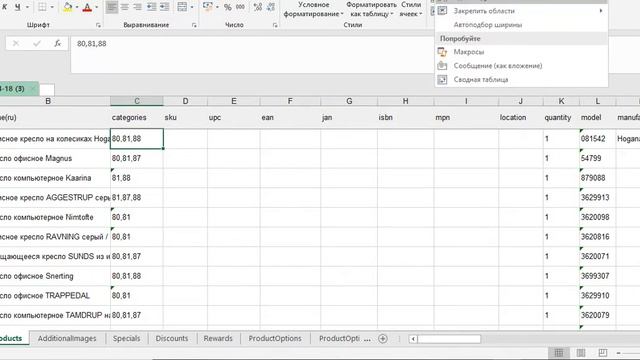Increase cell indent
The width and height of the screenshot is (640, 360).
tap(164, 7)
